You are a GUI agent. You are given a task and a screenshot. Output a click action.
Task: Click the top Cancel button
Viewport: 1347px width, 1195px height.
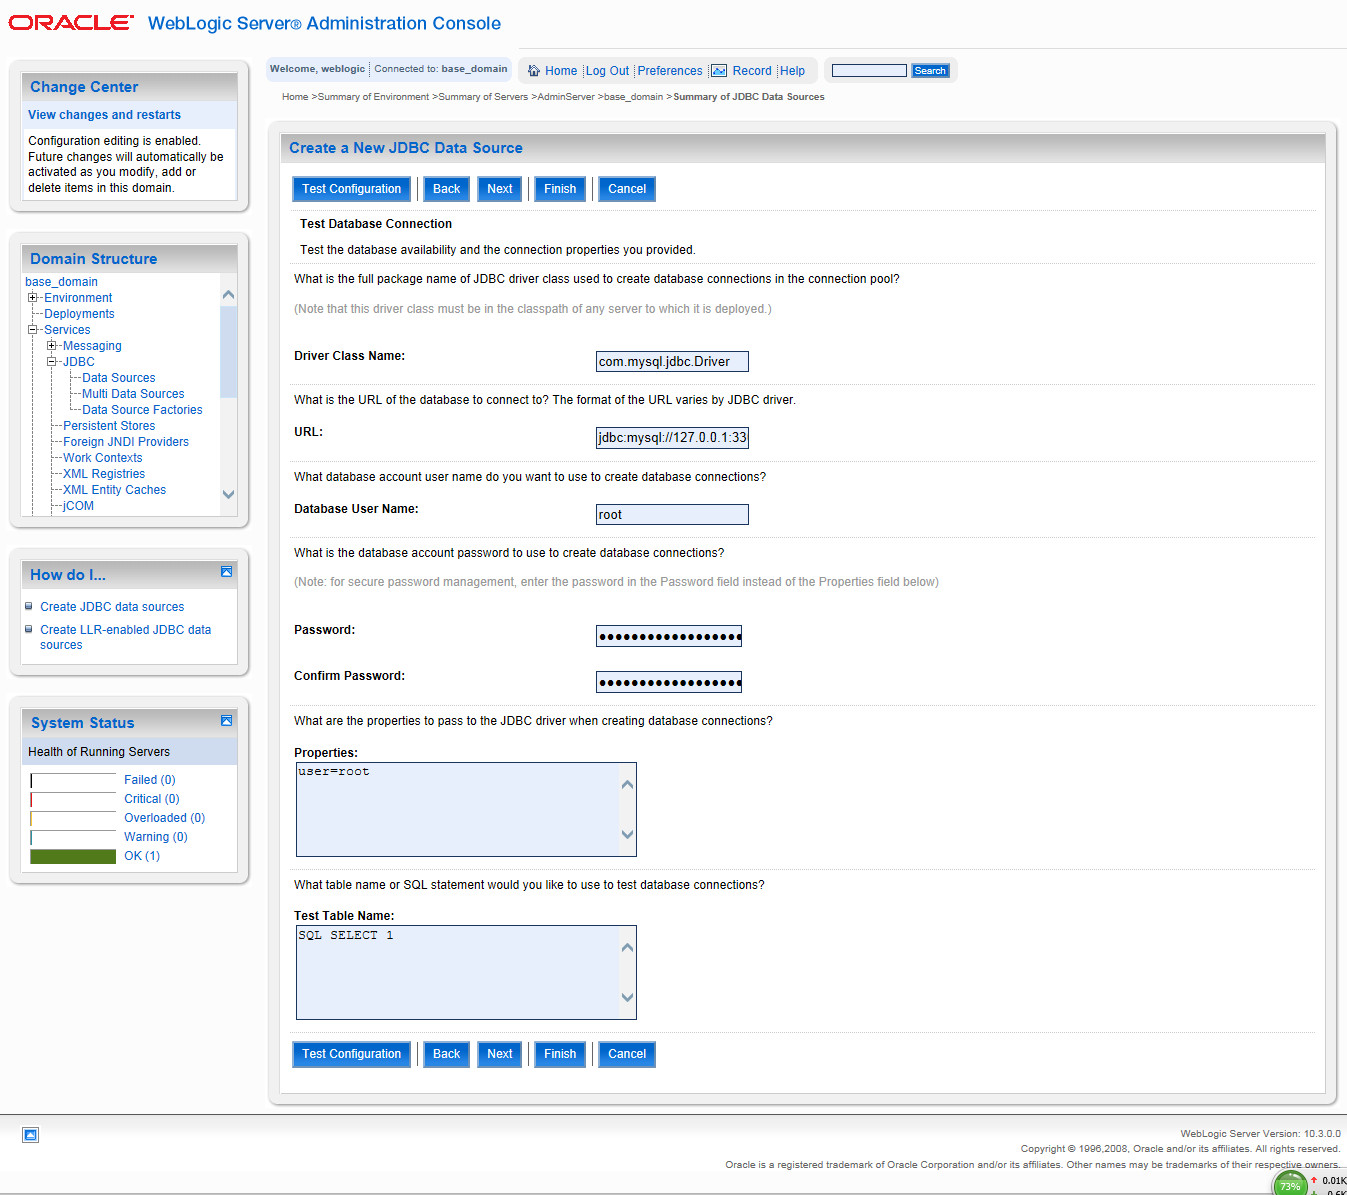pos(627,189)
